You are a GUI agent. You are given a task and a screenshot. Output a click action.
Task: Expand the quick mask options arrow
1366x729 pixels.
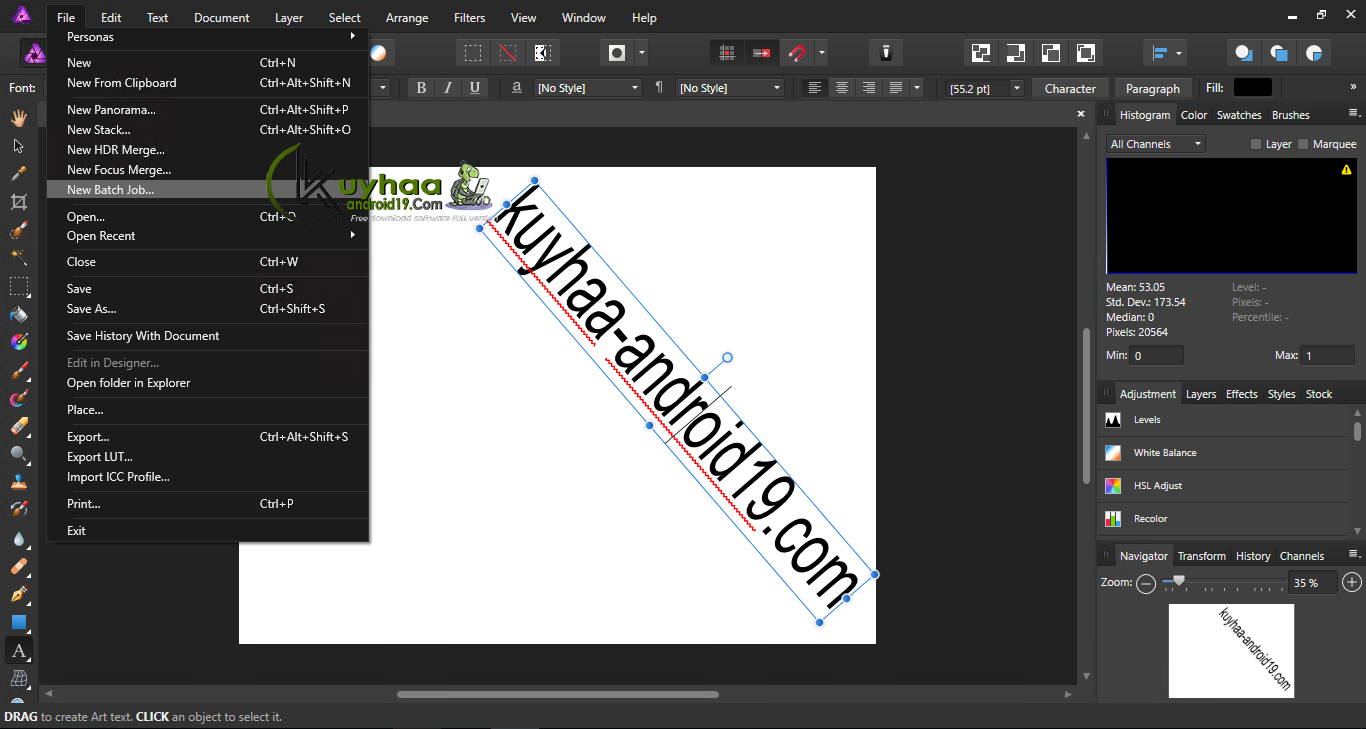[641, 53]
